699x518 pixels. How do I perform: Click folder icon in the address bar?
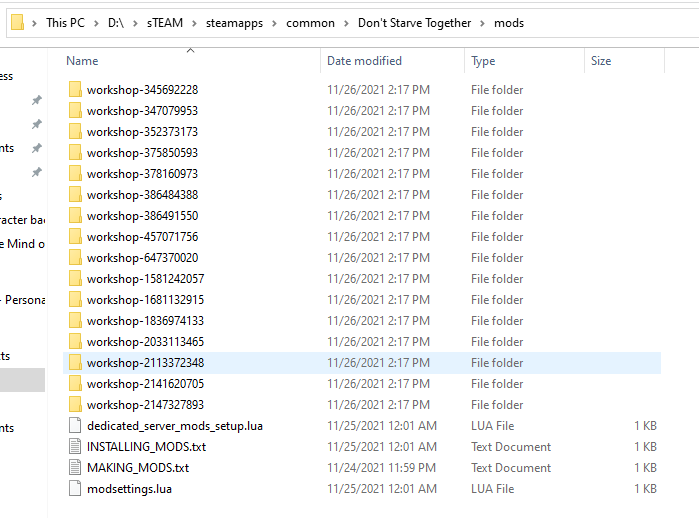(x=17, y=22)
